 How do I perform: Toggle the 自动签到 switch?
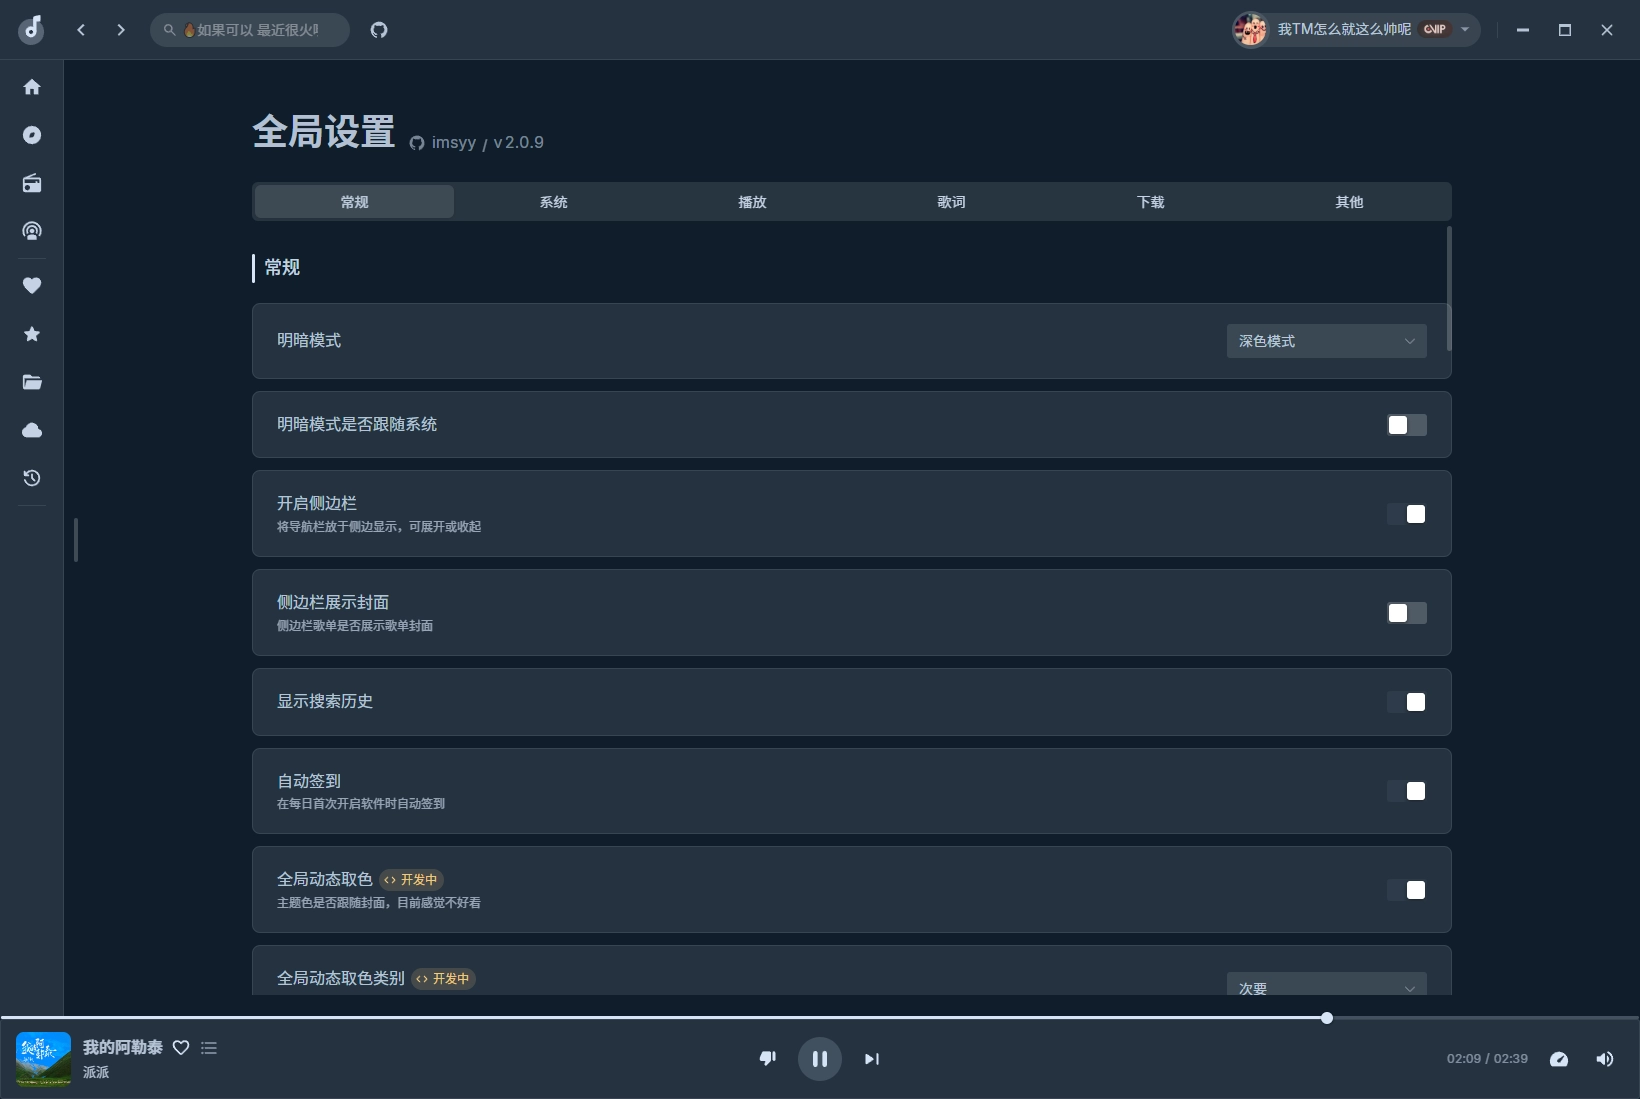(x=1406, y=791)
